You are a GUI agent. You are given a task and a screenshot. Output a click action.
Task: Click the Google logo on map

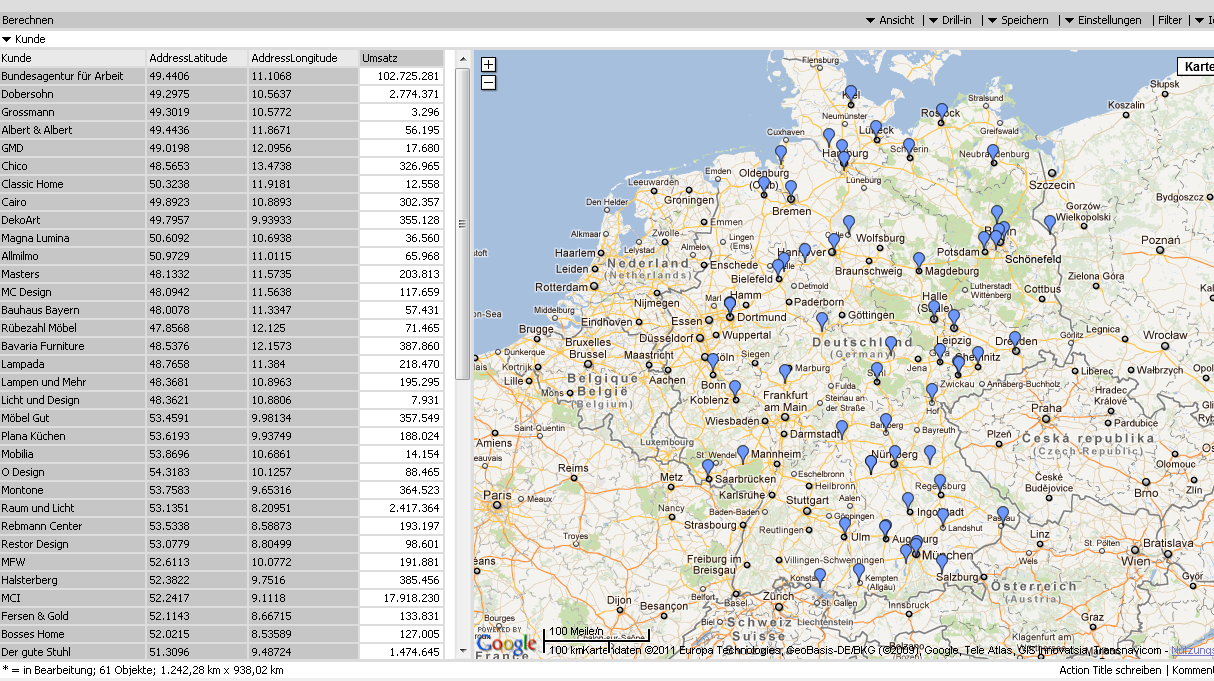(x=507, y=643)
